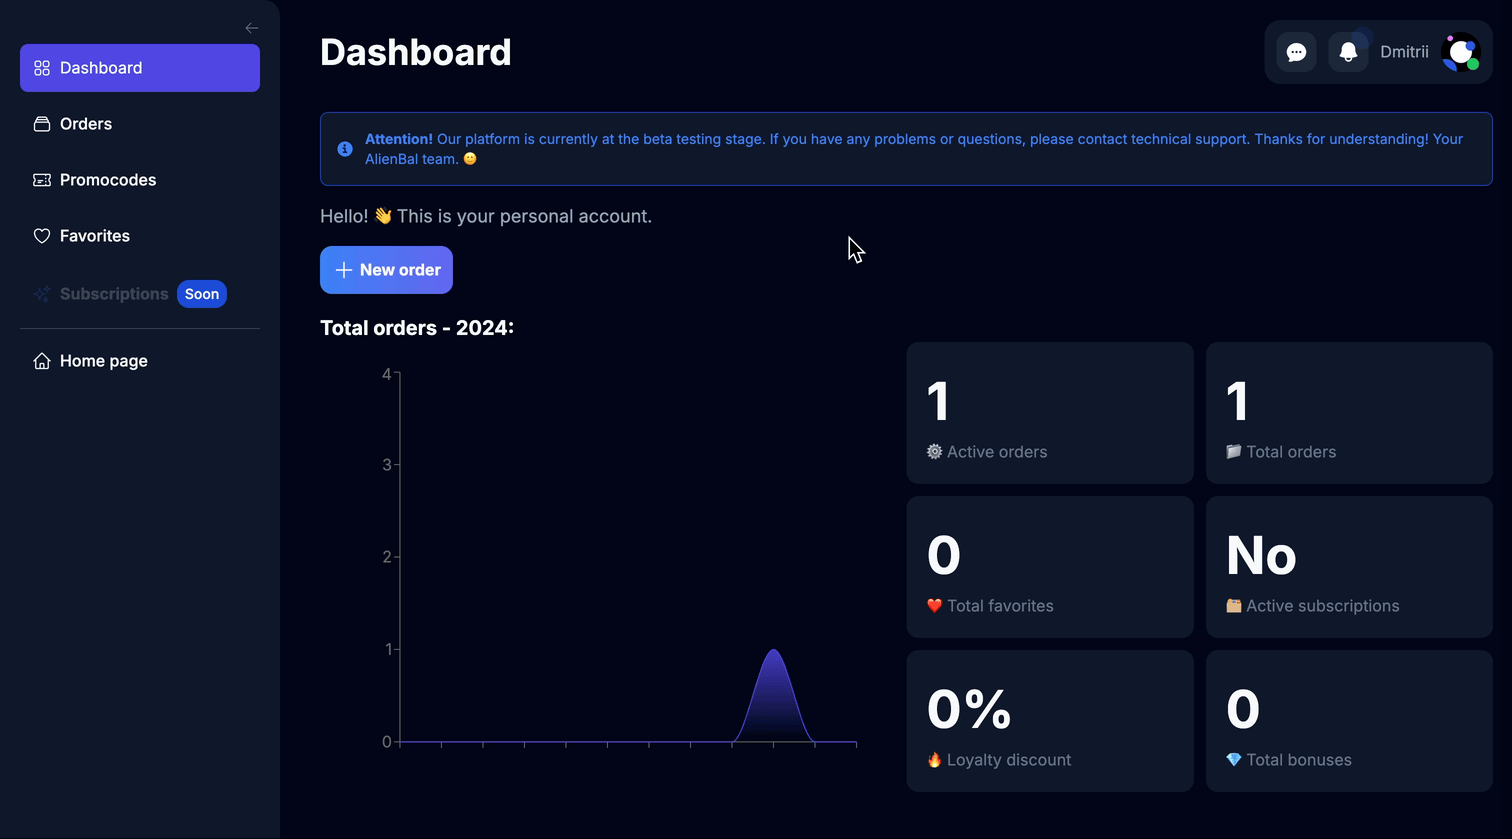Screen dimensions: 1512x839
Task: Click the Dashboard grid icon in sidebar
Action: (42, 68)
